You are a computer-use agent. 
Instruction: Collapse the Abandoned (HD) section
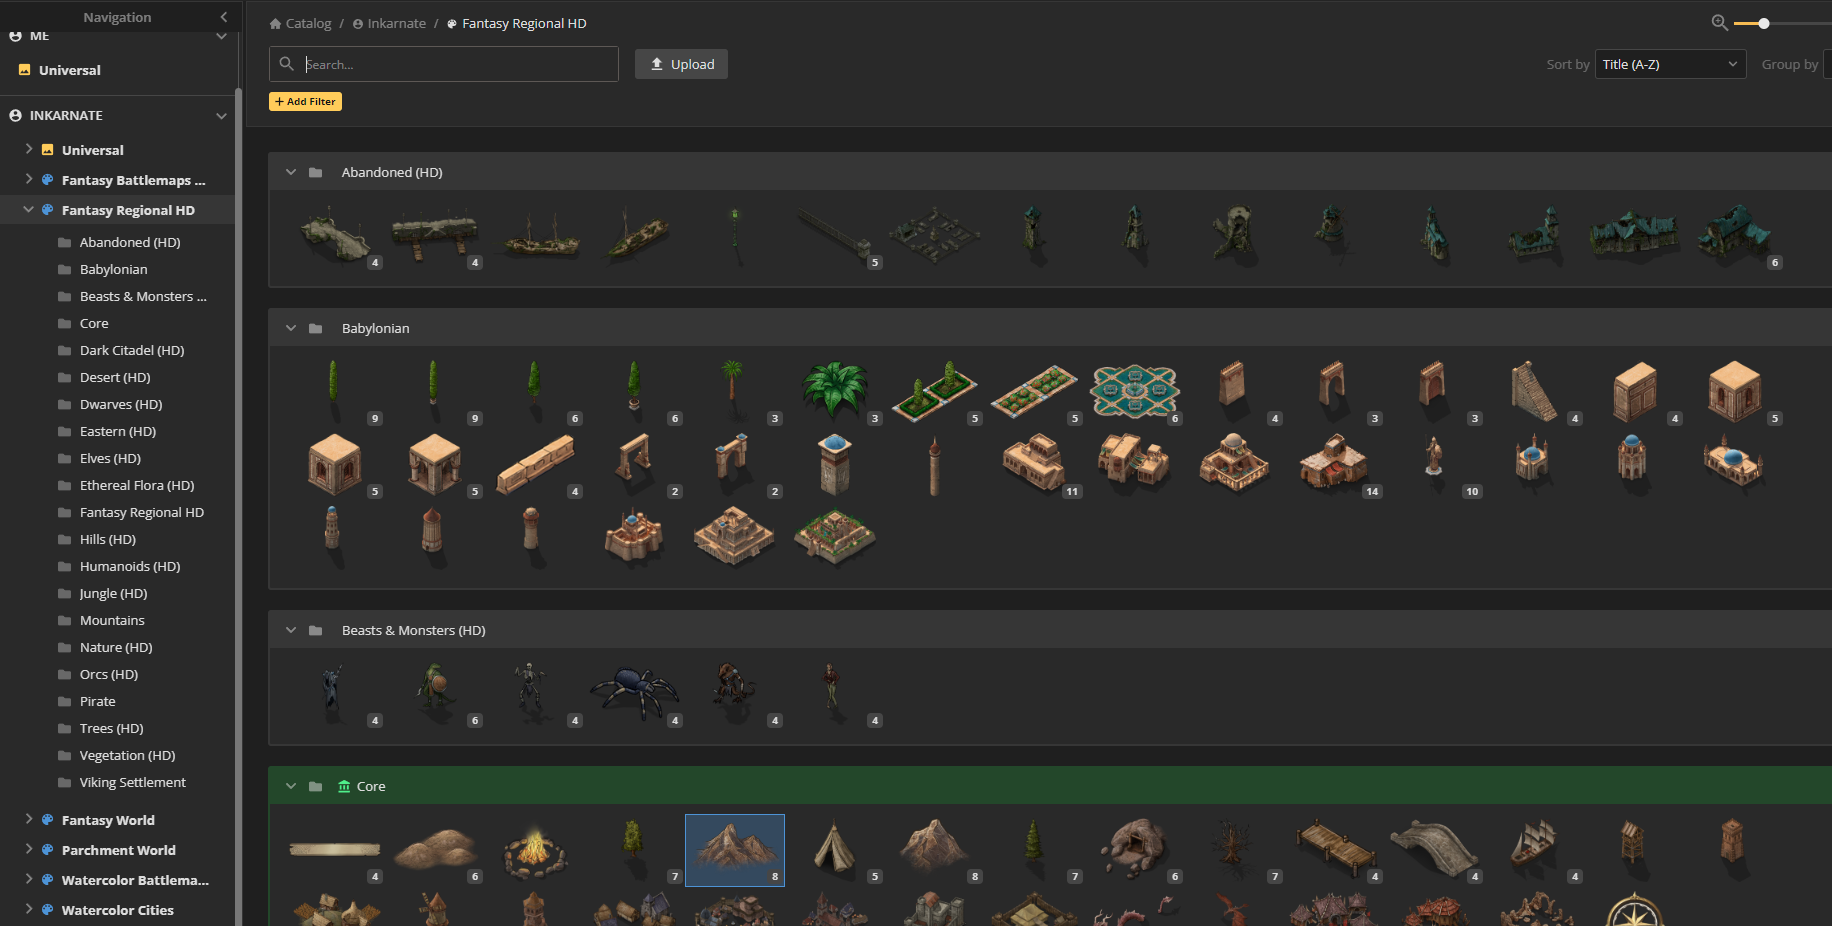tap(291, 172)
